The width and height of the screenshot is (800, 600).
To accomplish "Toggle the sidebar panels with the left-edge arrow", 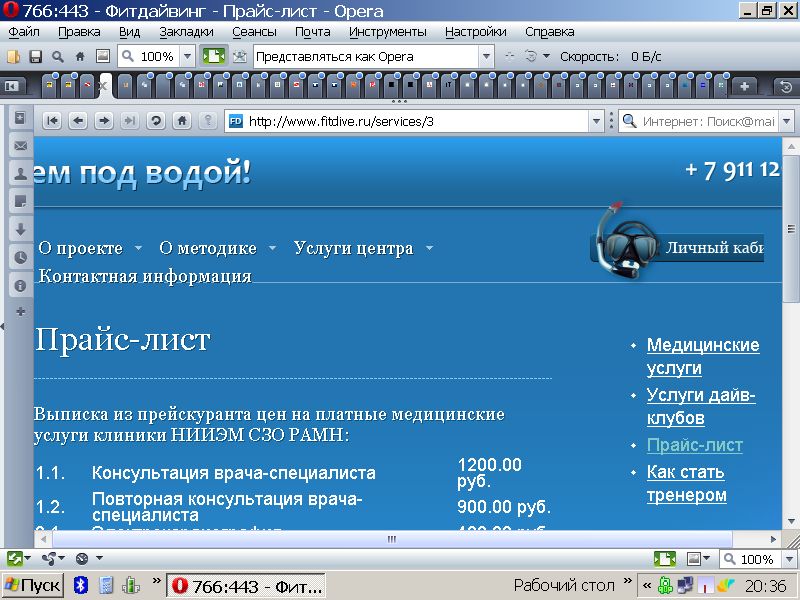I will pos(5,324).
